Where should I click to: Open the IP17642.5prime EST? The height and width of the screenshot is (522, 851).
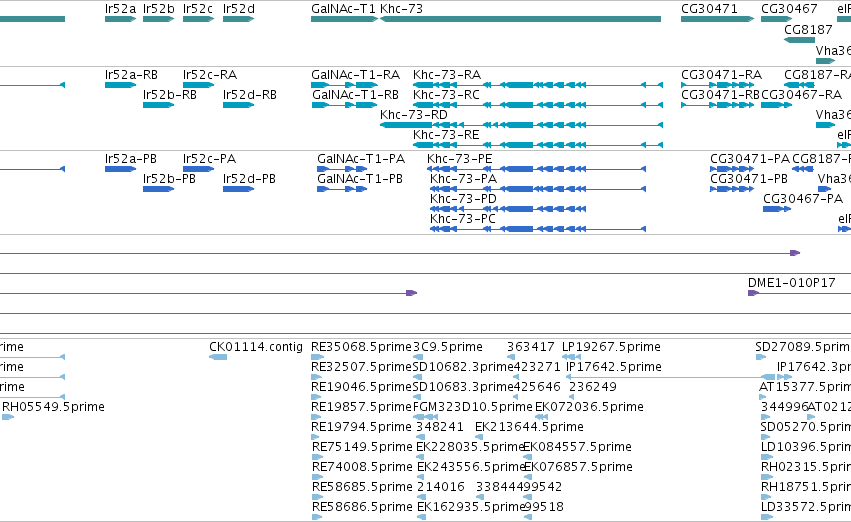point(671,377)
